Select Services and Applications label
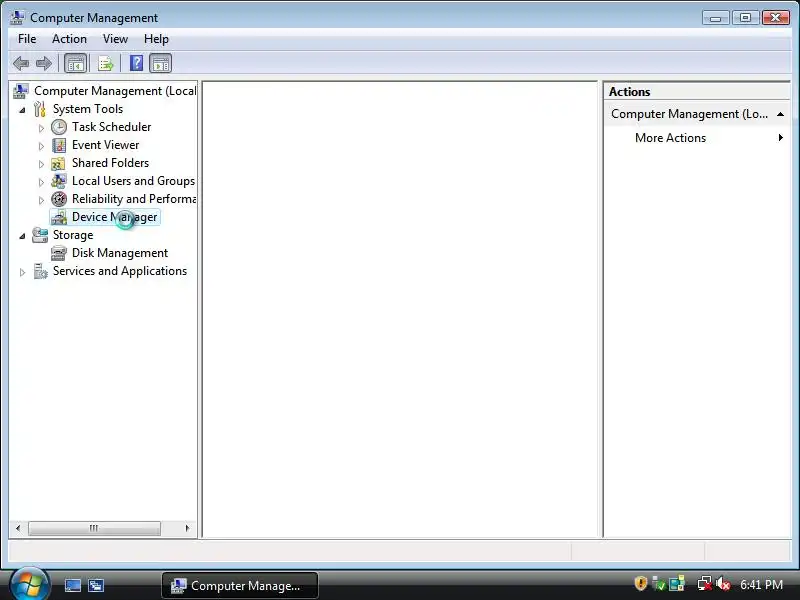Image resolution: width=800 pixels, height=600 pixels. (x=120, y=271)
